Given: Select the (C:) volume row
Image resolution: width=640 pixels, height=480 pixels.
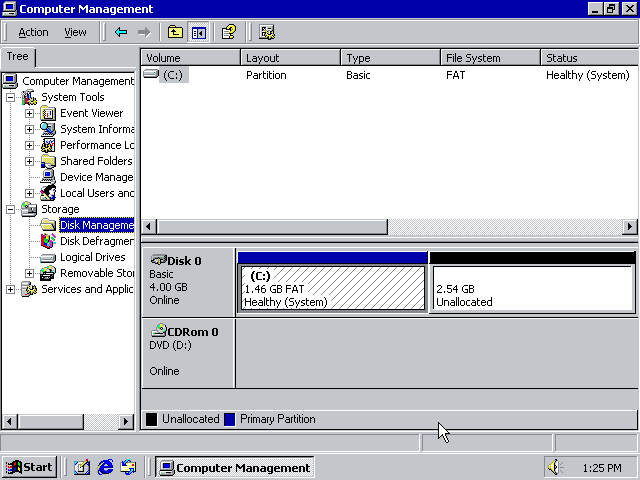Looking at the screenshot, I should 389,75.
